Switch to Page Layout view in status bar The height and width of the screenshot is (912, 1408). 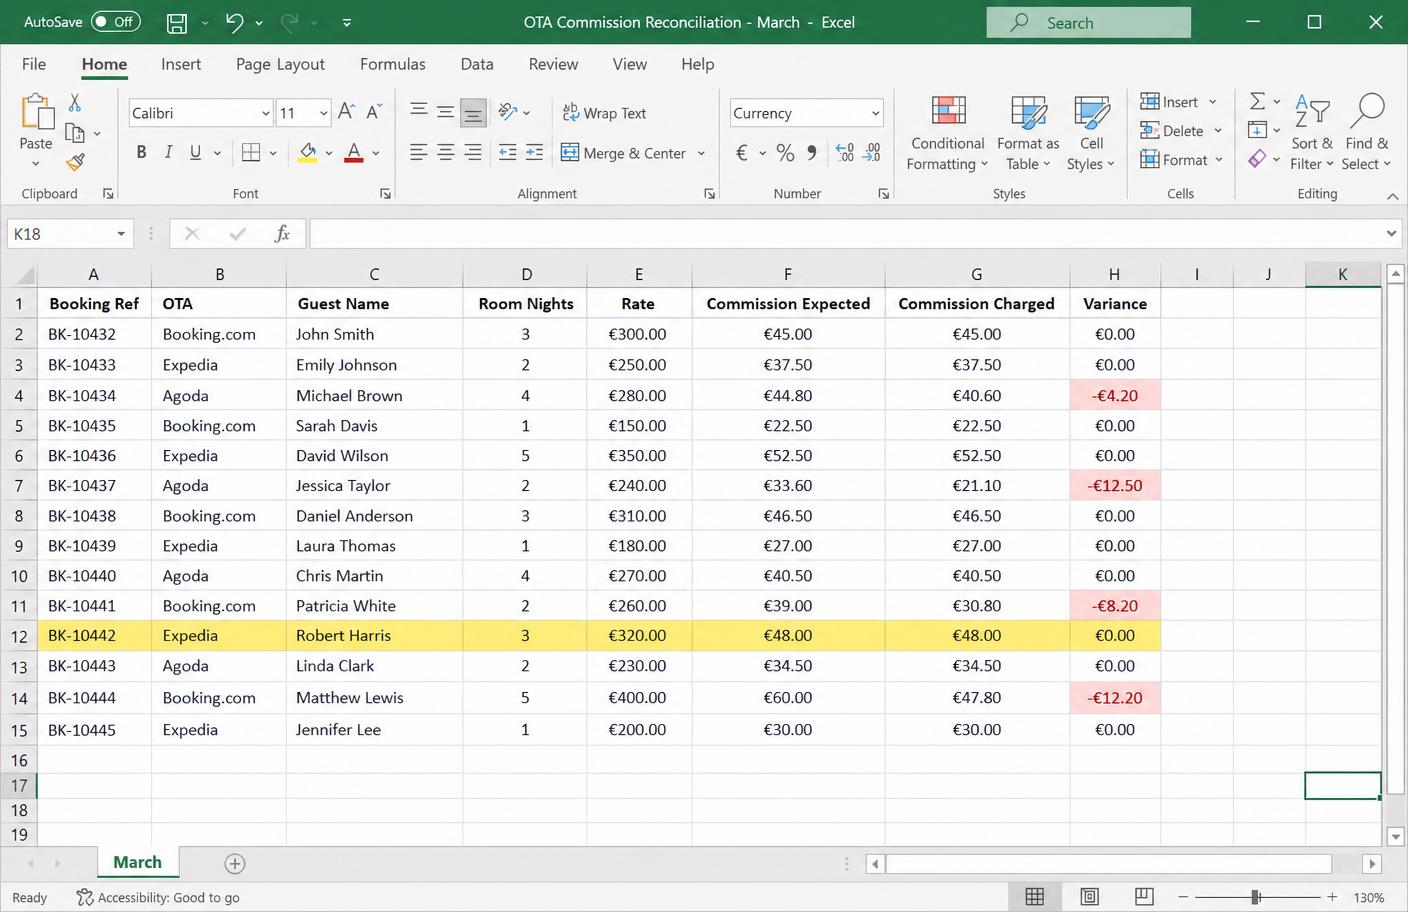click(1090, 897)
